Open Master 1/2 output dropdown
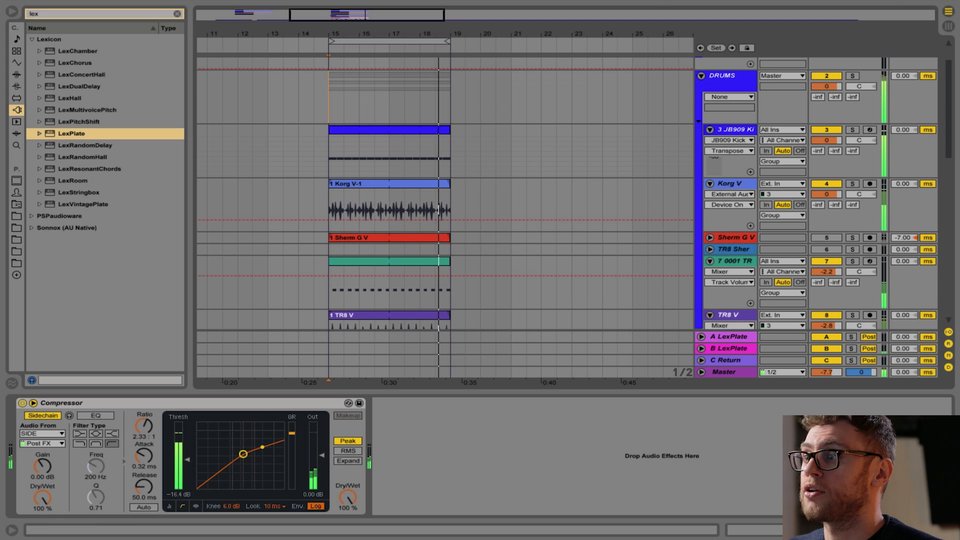Screen dimensions: 960x540 pyautogui.click(x=782, y=372)
